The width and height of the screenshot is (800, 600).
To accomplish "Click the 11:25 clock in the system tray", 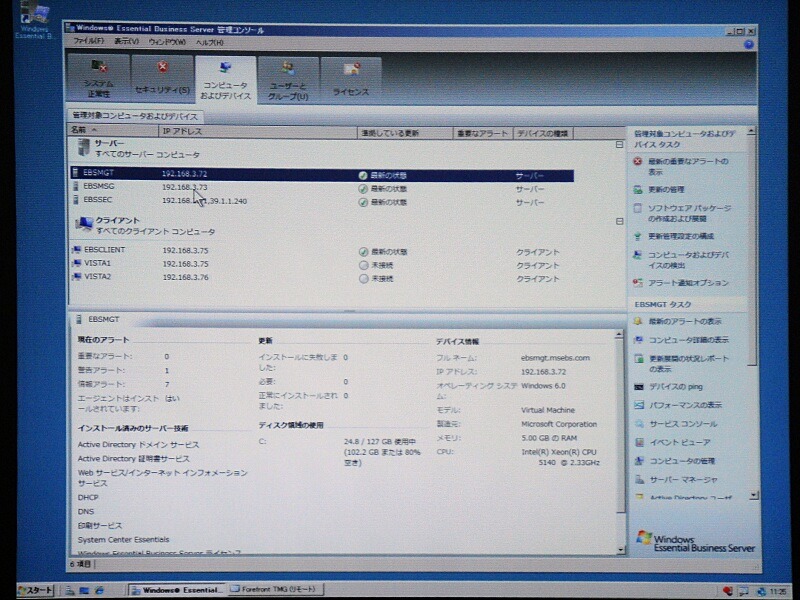I will click(778, 592).
